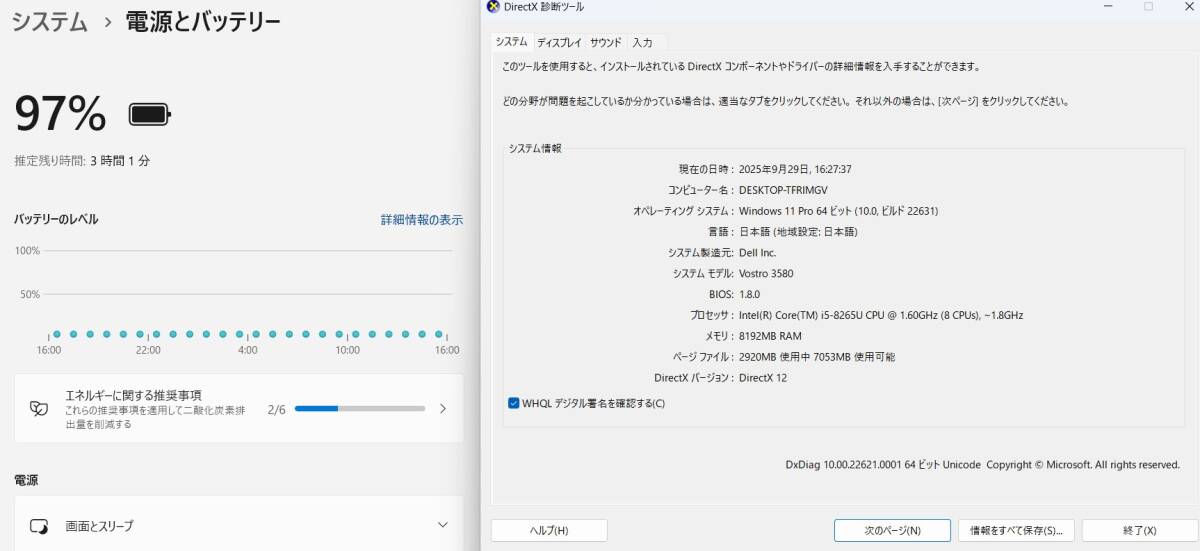Screen dimensions: 1200x551
Task: Click the screen and sleep monitor icon
Action: pyautogui.click(x=39, y=526)
